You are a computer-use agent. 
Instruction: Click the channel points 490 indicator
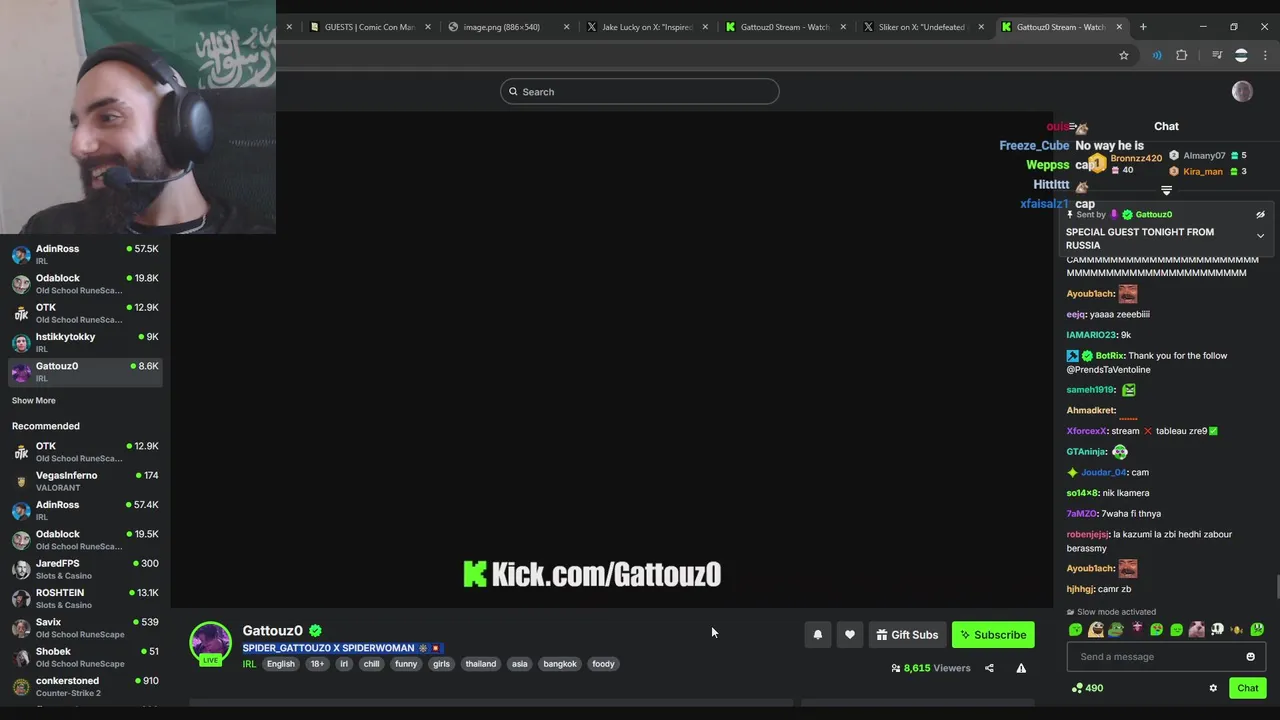click(1087, 688)
